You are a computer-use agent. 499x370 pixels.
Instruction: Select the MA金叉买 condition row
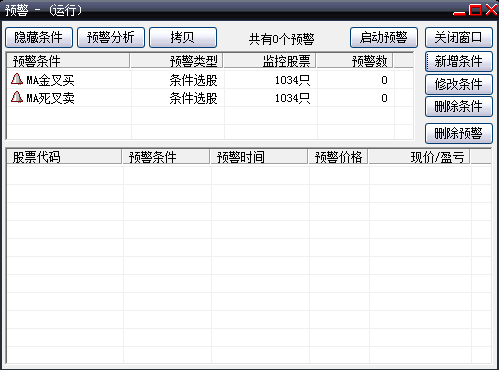(x=210, y=80)
